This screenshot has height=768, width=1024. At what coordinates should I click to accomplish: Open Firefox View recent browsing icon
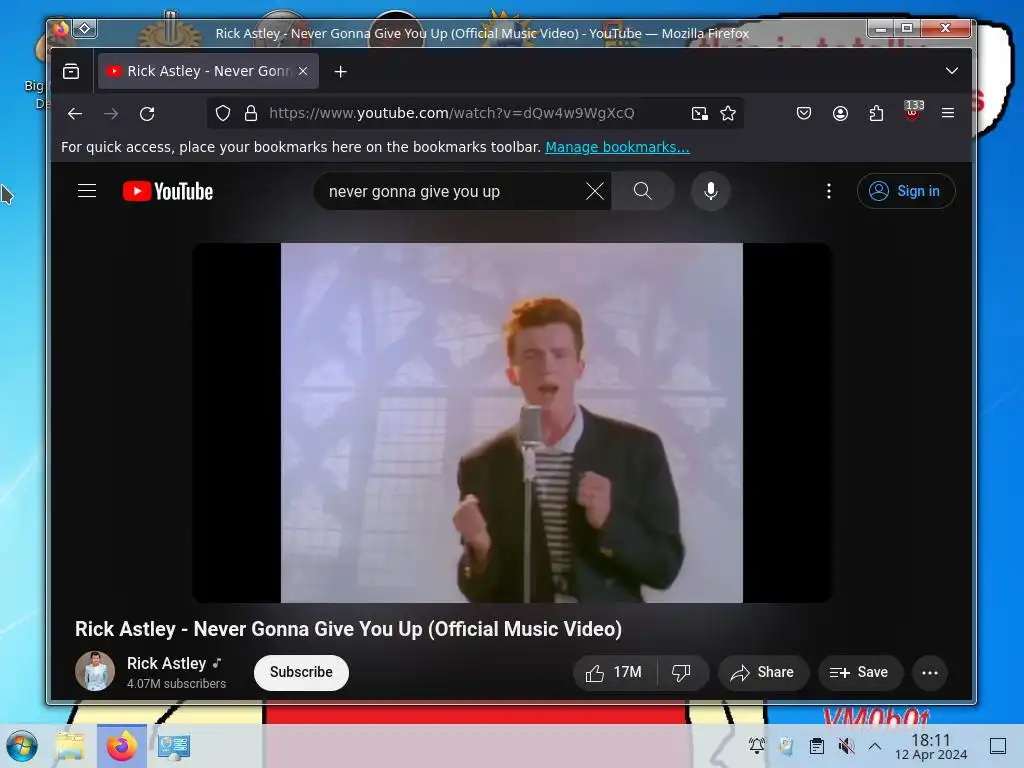[x=71, y=71]
